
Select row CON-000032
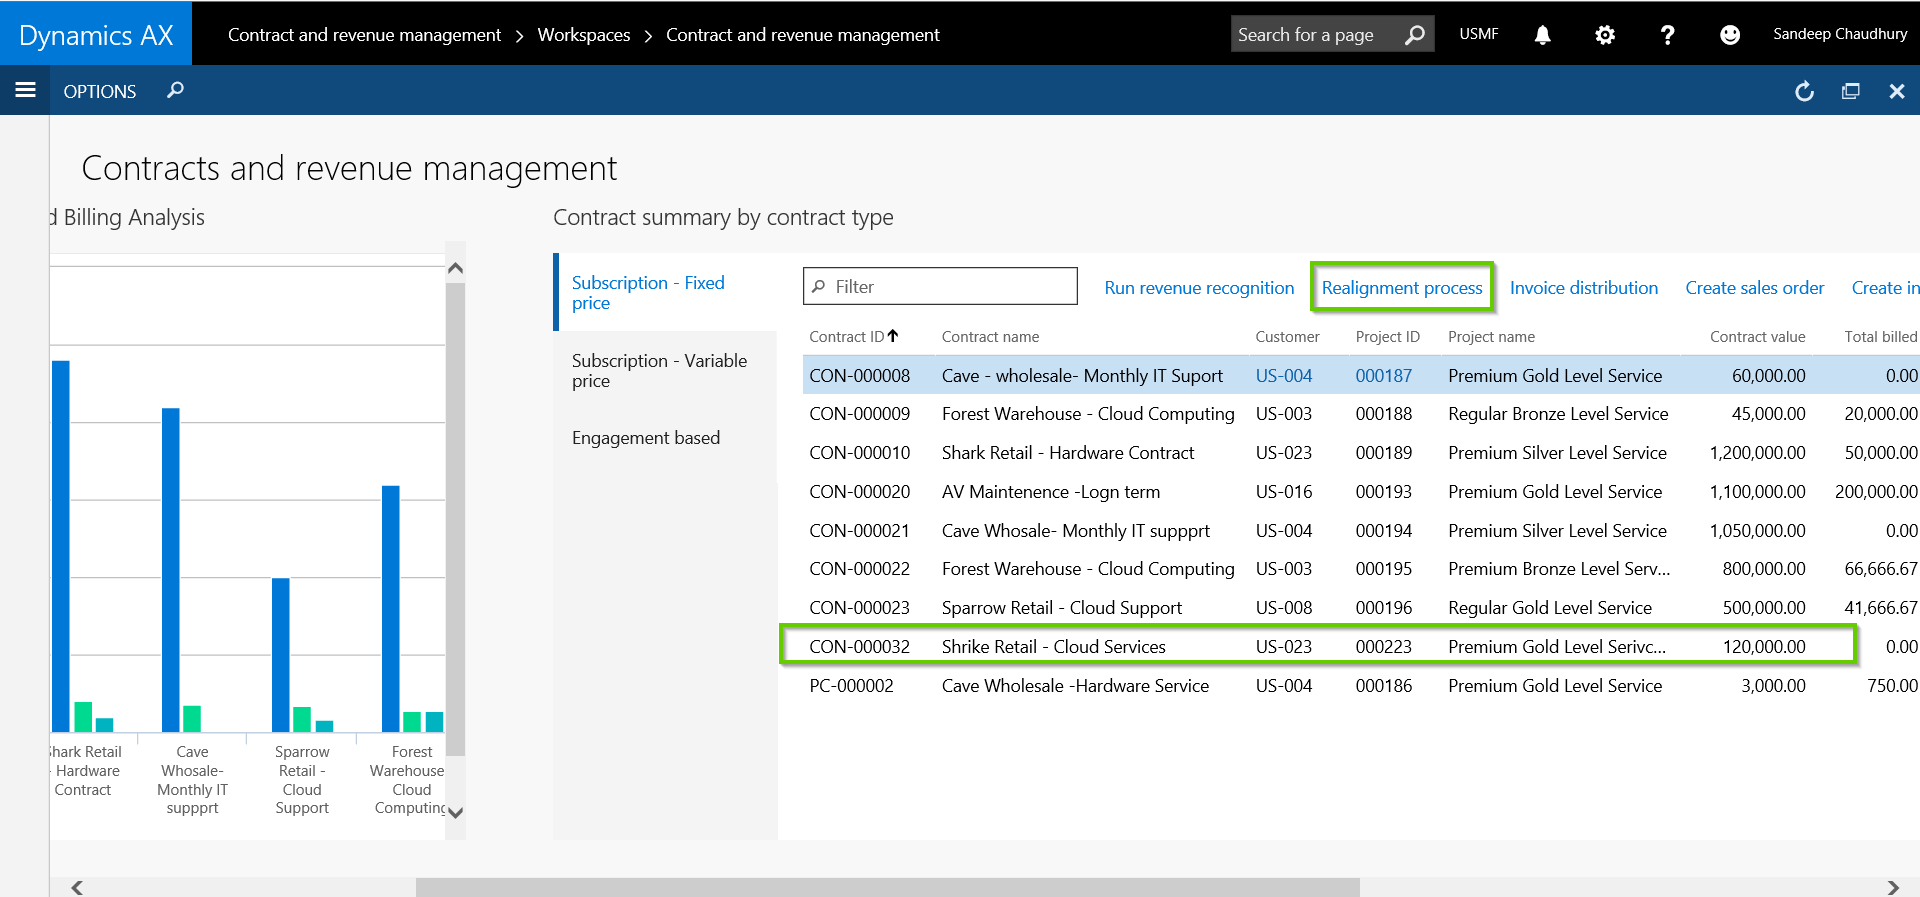click(1360, 647)
